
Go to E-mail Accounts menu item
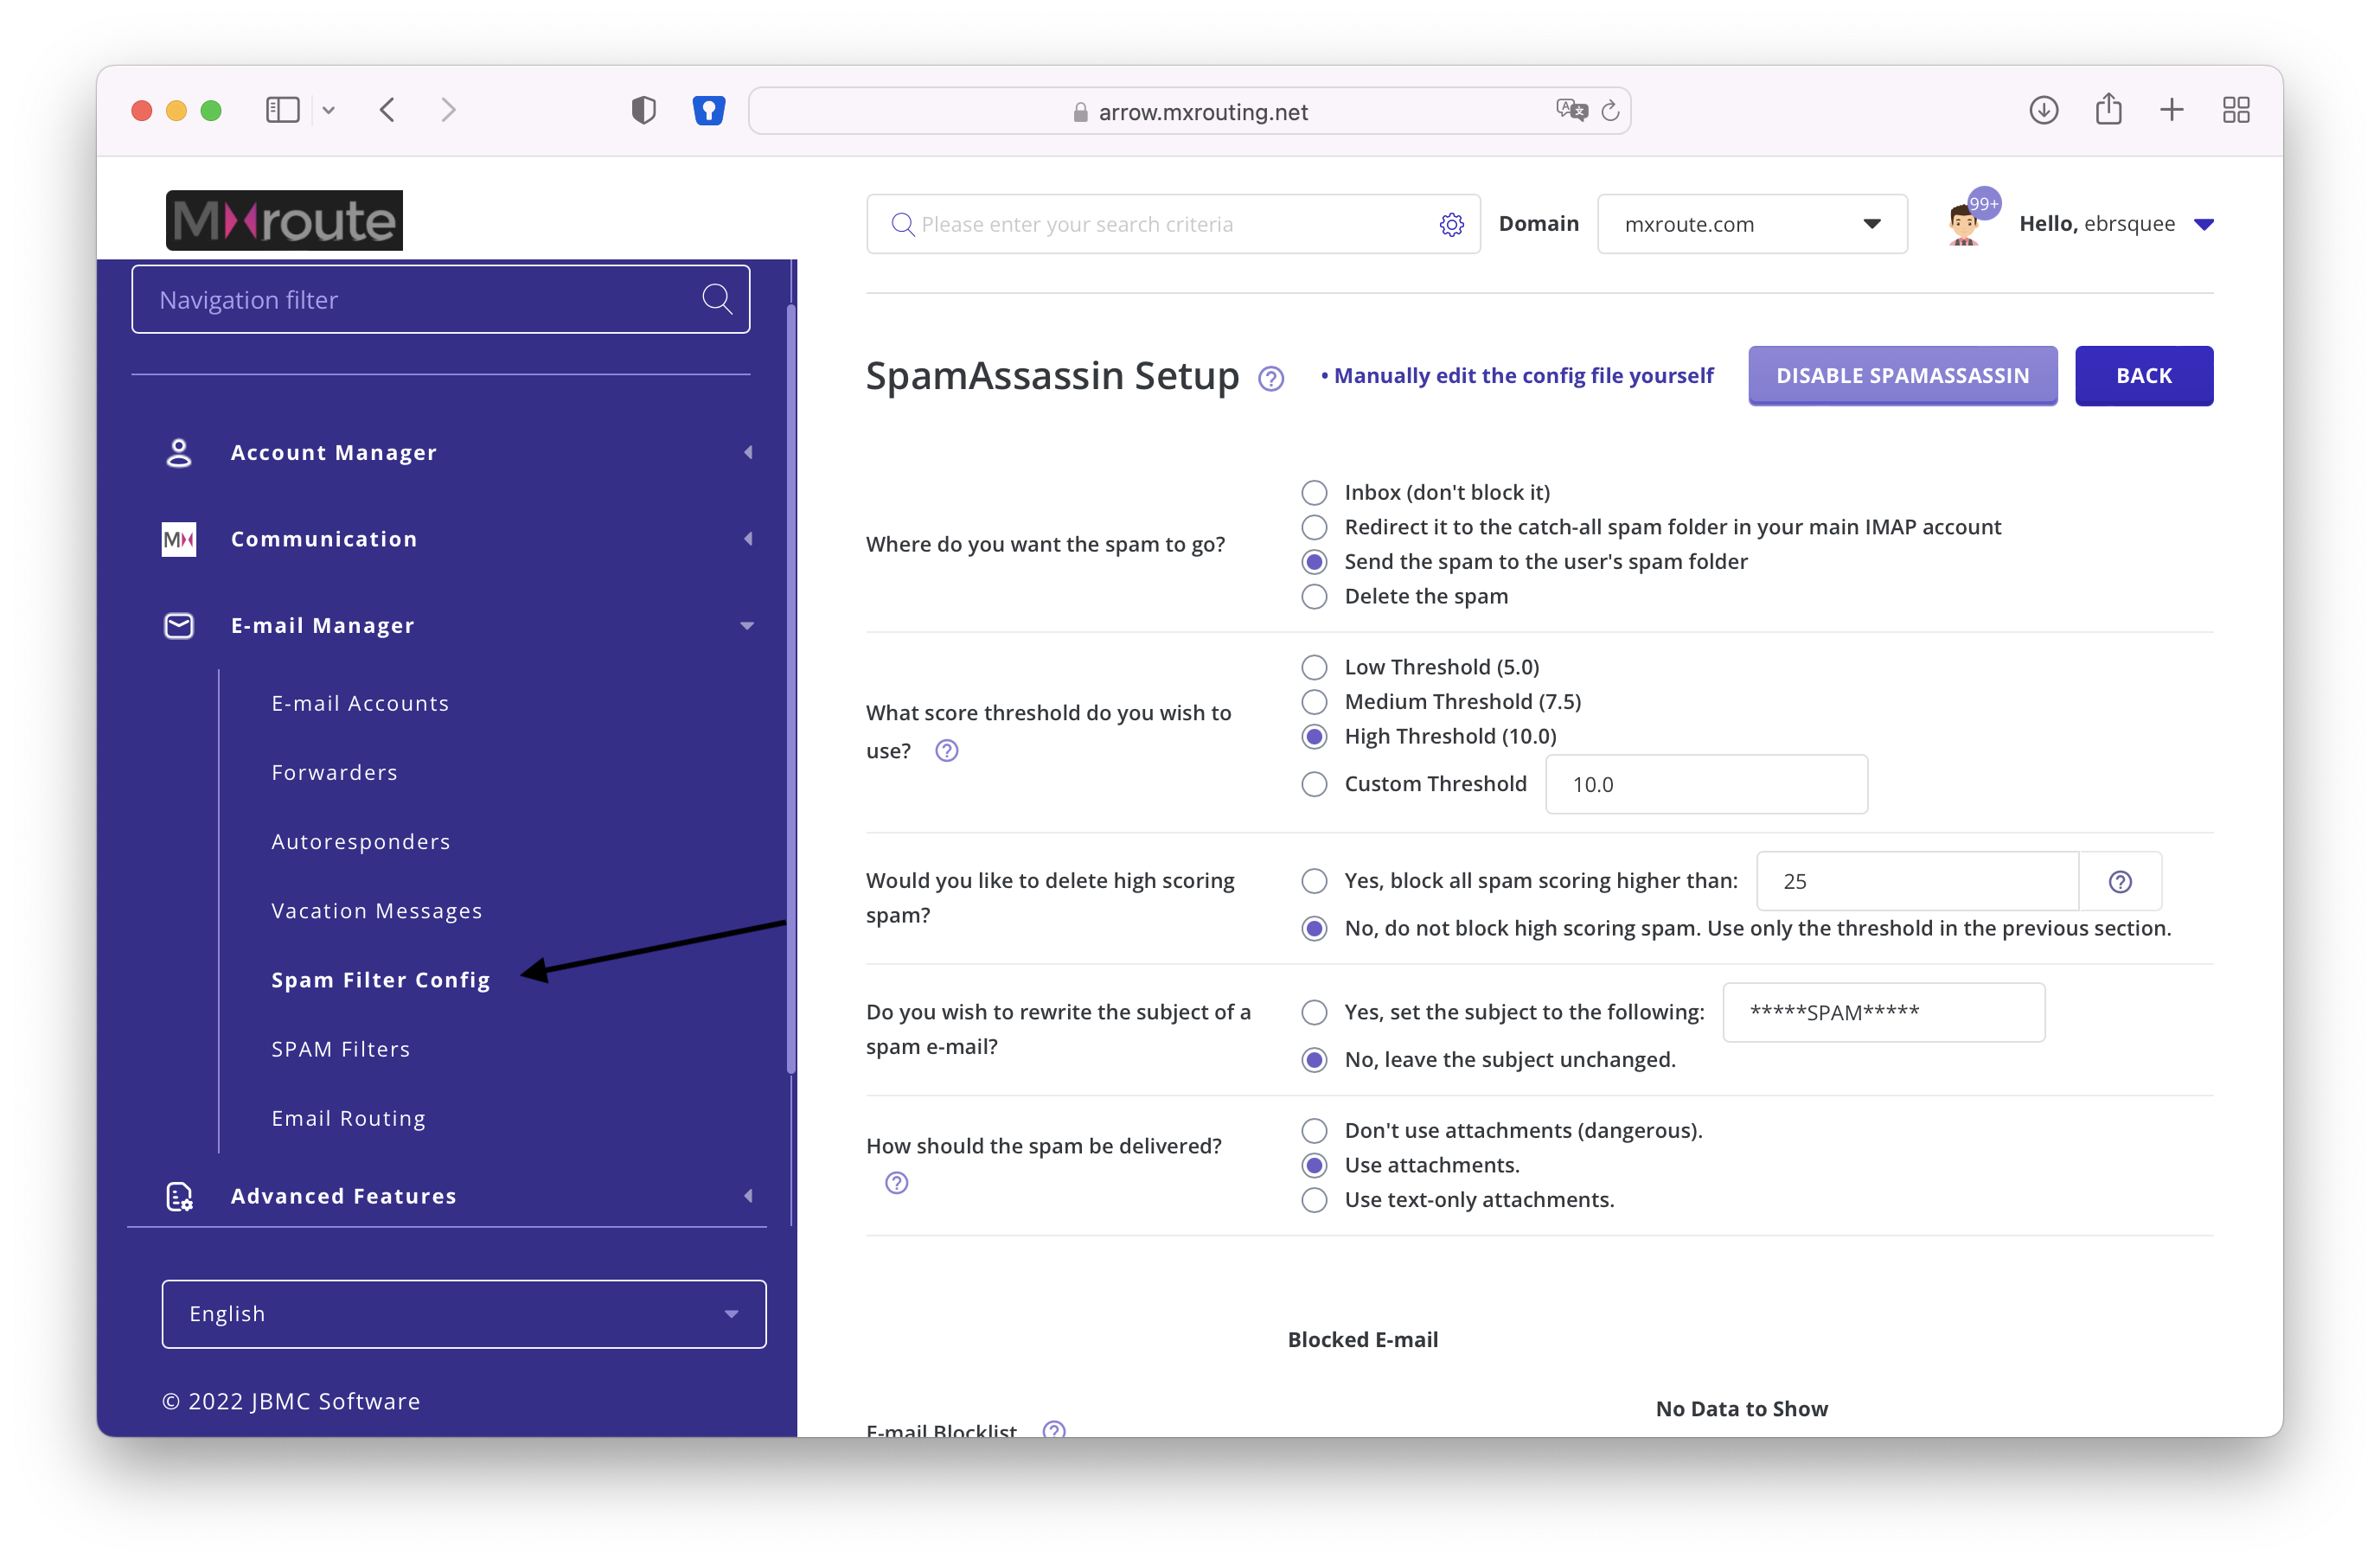[360, 703]
